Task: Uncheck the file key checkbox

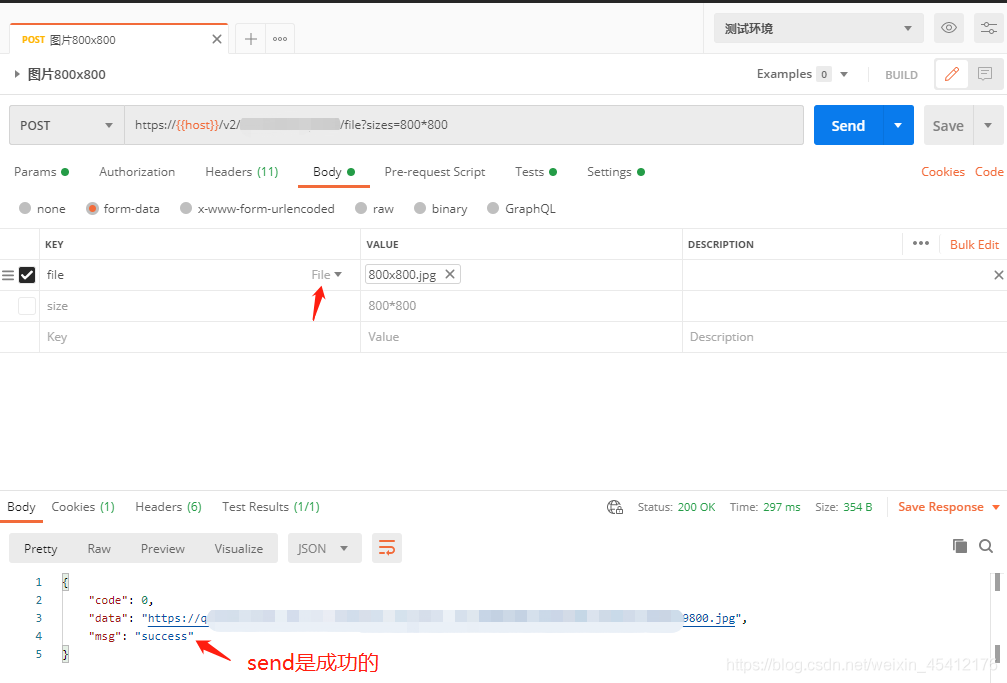Action: (27, 275)
